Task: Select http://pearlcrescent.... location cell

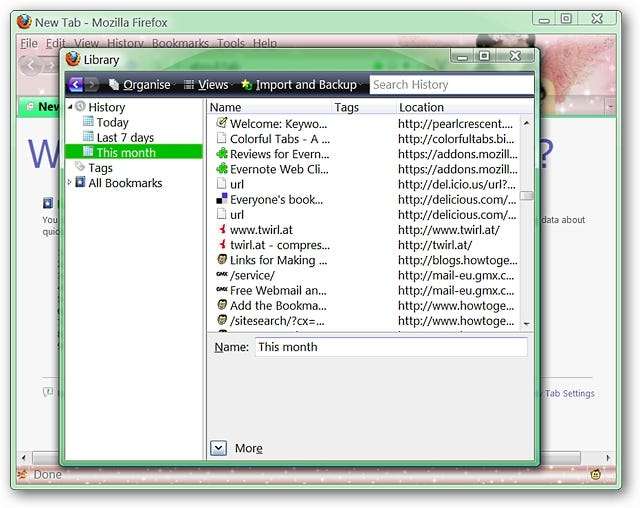Action: coord(456,123)
